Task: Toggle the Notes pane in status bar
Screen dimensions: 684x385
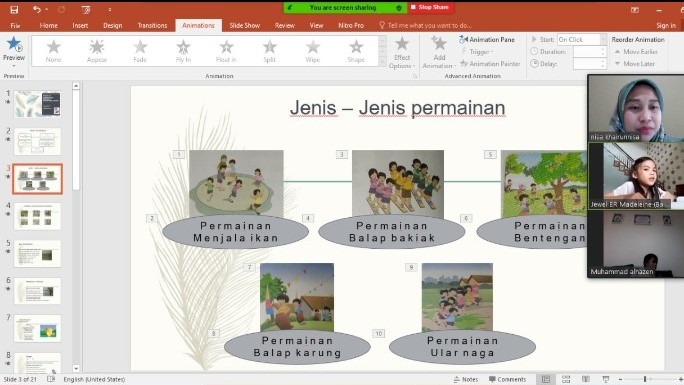Action: pyautogui.click(x=466, y=379)
